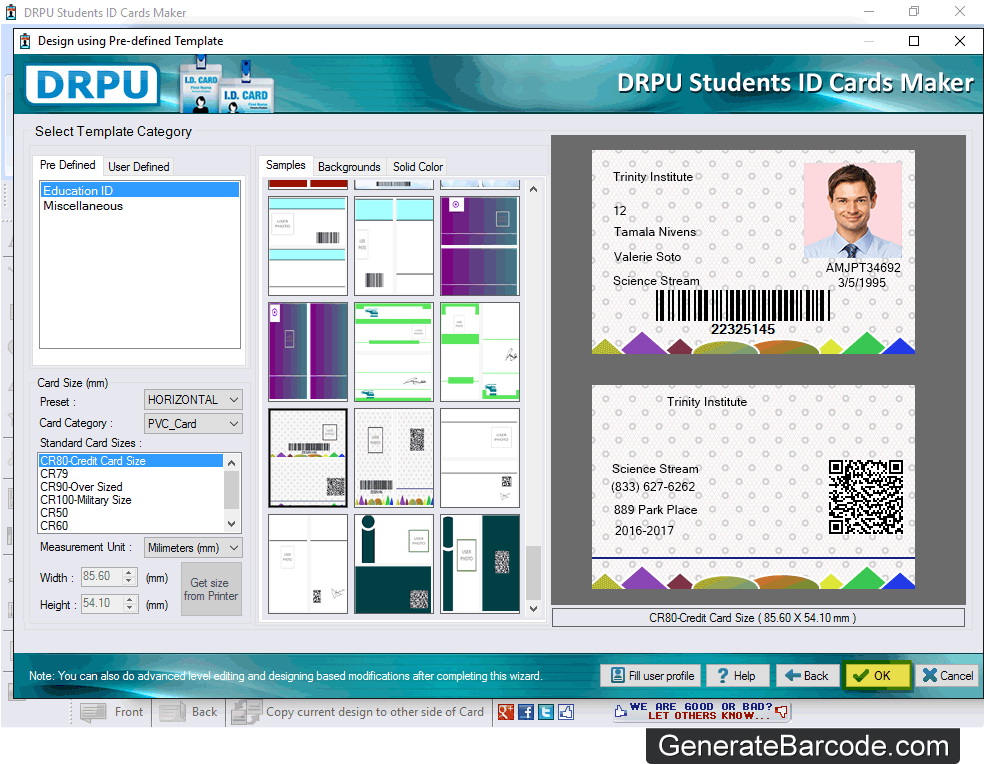This screenshot has width=984, height=764.
Task: Click the OK button
Action: point(877,675)
